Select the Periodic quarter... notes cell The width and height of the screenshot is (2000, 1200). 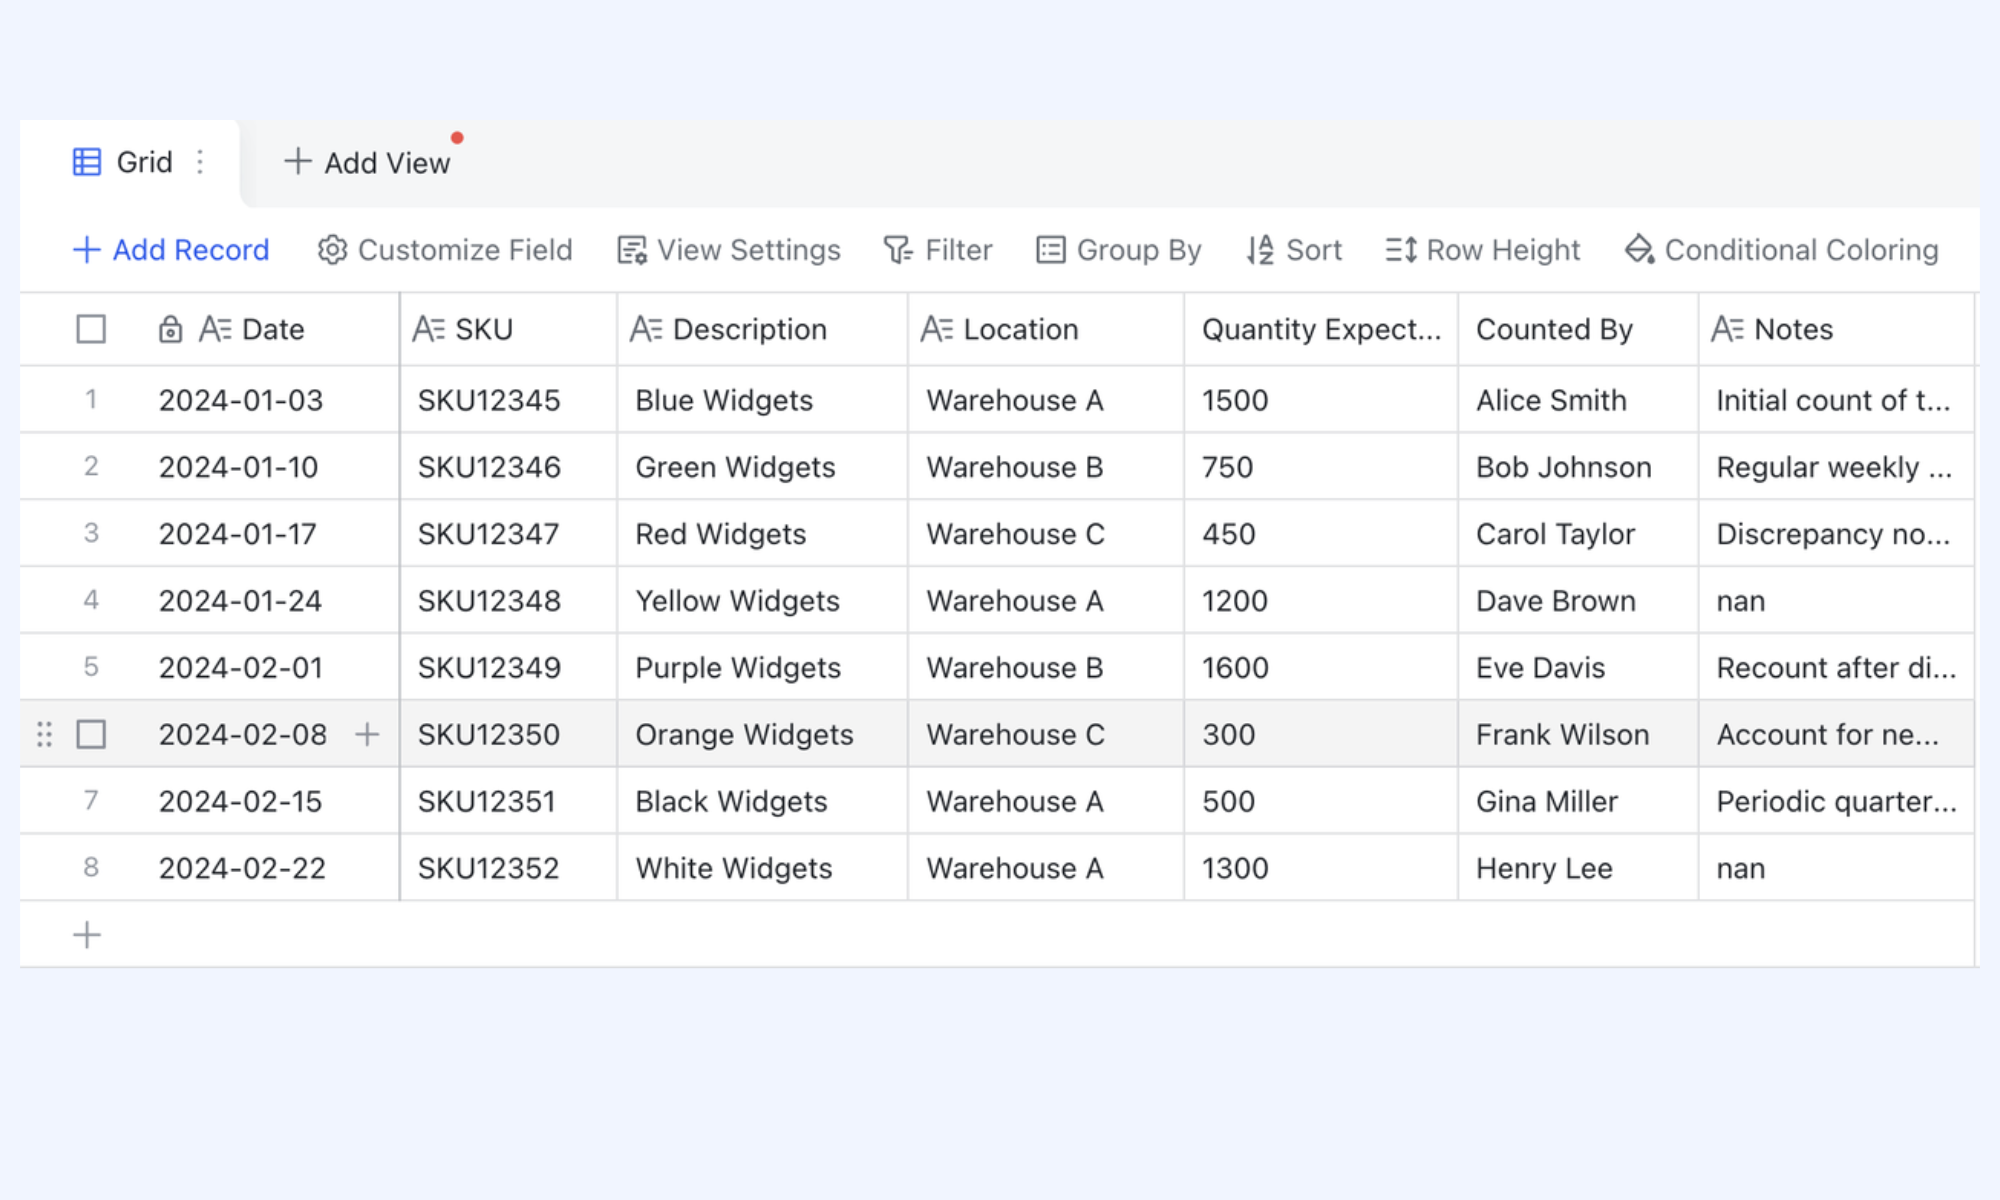[x=1837, y=801]
